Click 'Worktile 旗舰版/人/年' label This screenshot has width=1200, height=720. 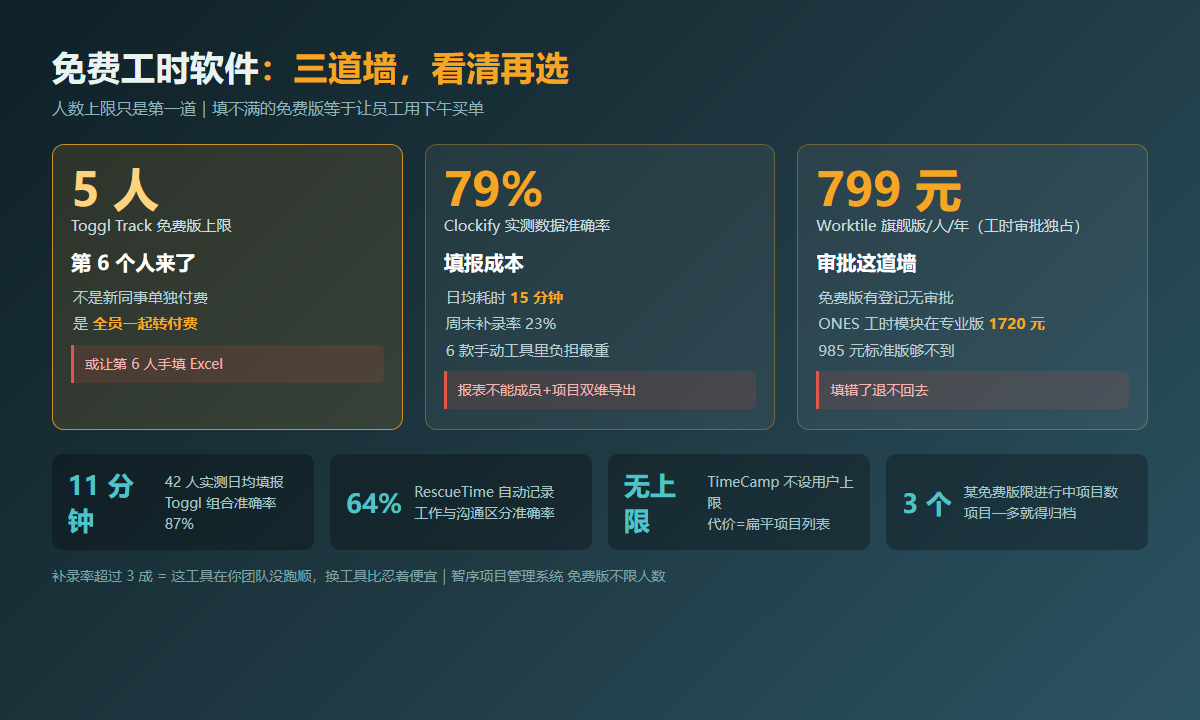click(948, 226)
